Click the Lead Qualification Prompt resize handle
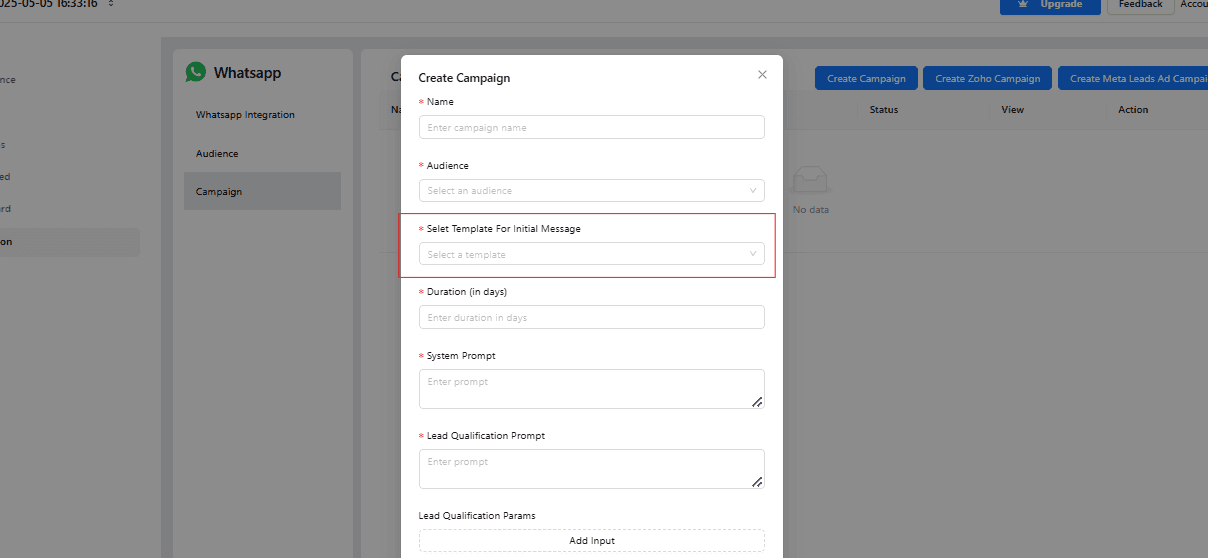 point(757,481)
